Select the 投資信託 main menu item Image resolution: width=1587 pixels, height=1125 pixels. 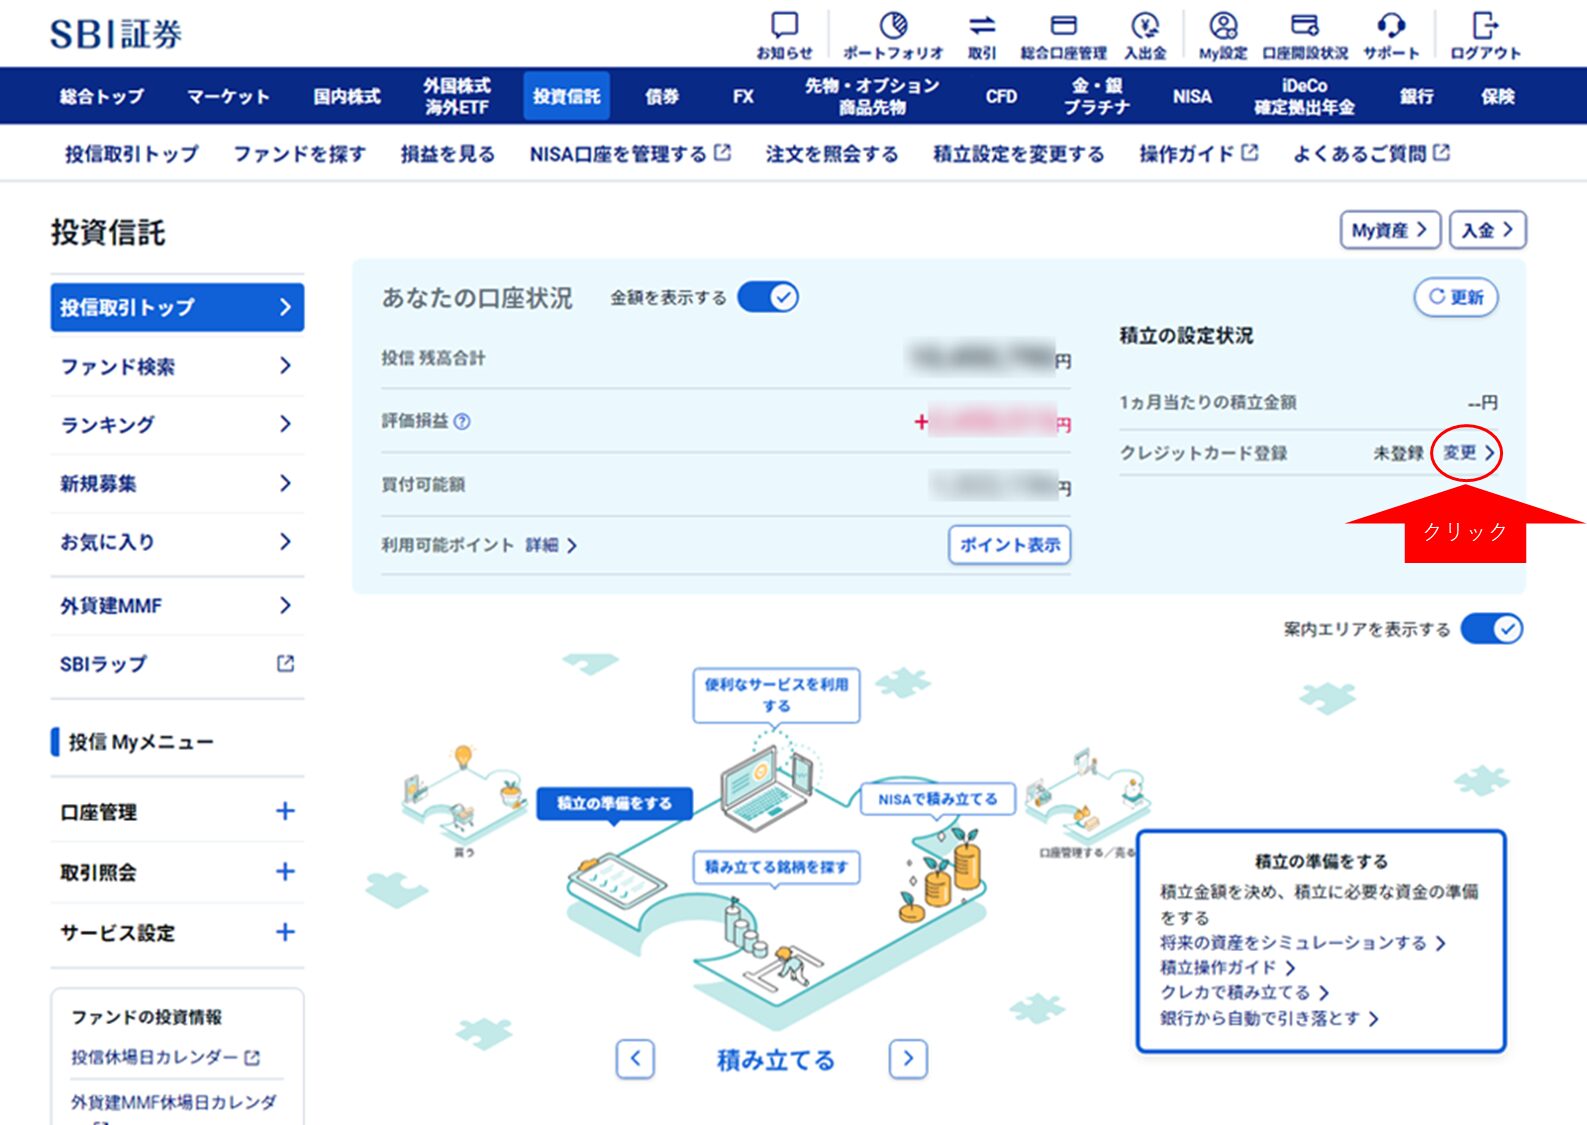(566, 96)
